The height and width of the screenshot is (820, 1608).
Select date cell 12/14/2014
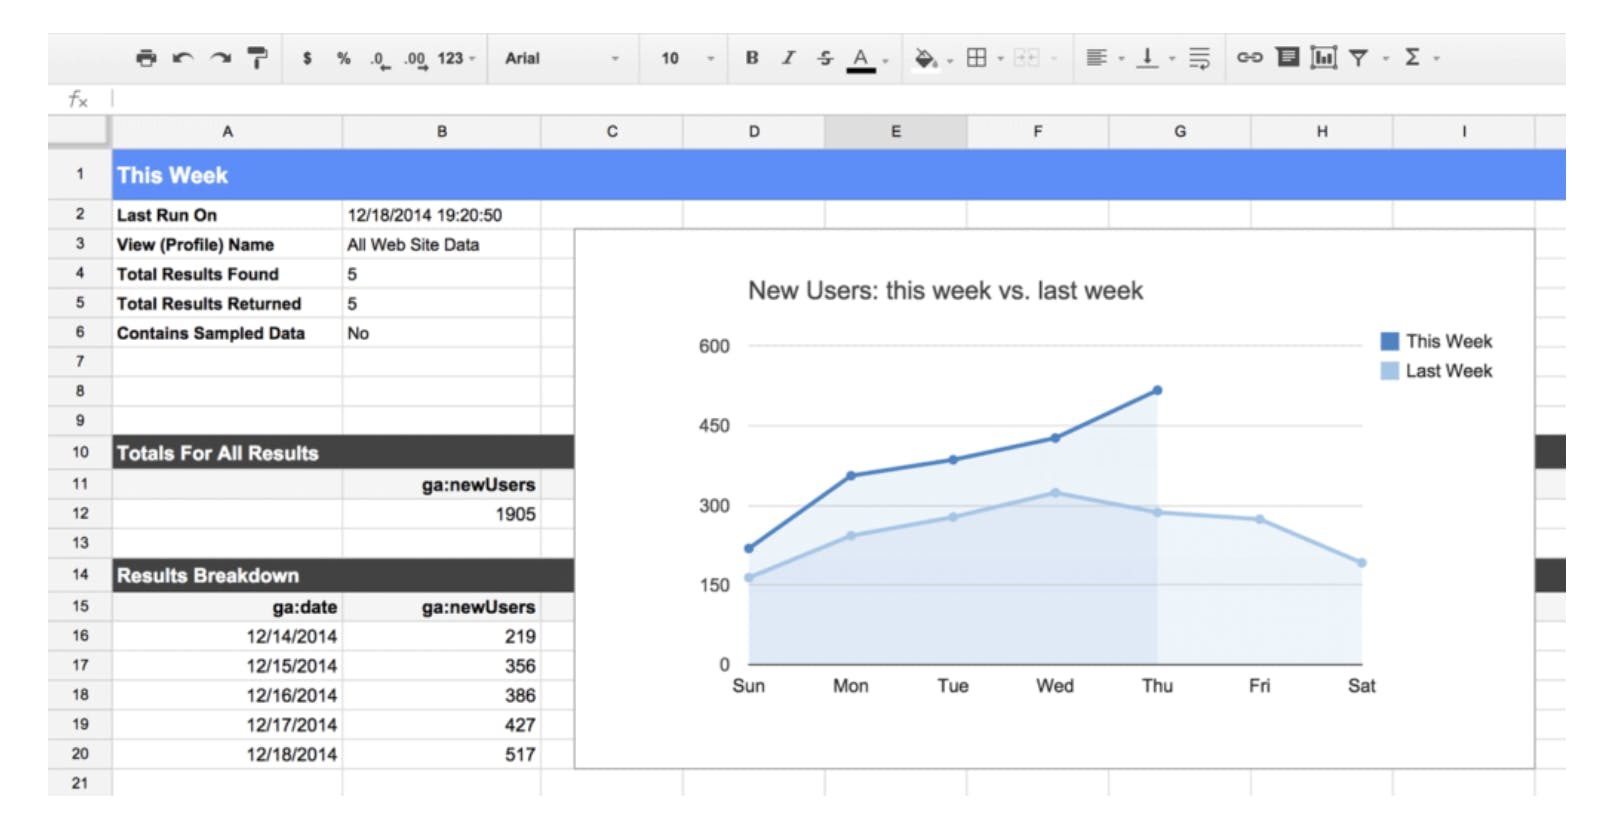(227, 636)
